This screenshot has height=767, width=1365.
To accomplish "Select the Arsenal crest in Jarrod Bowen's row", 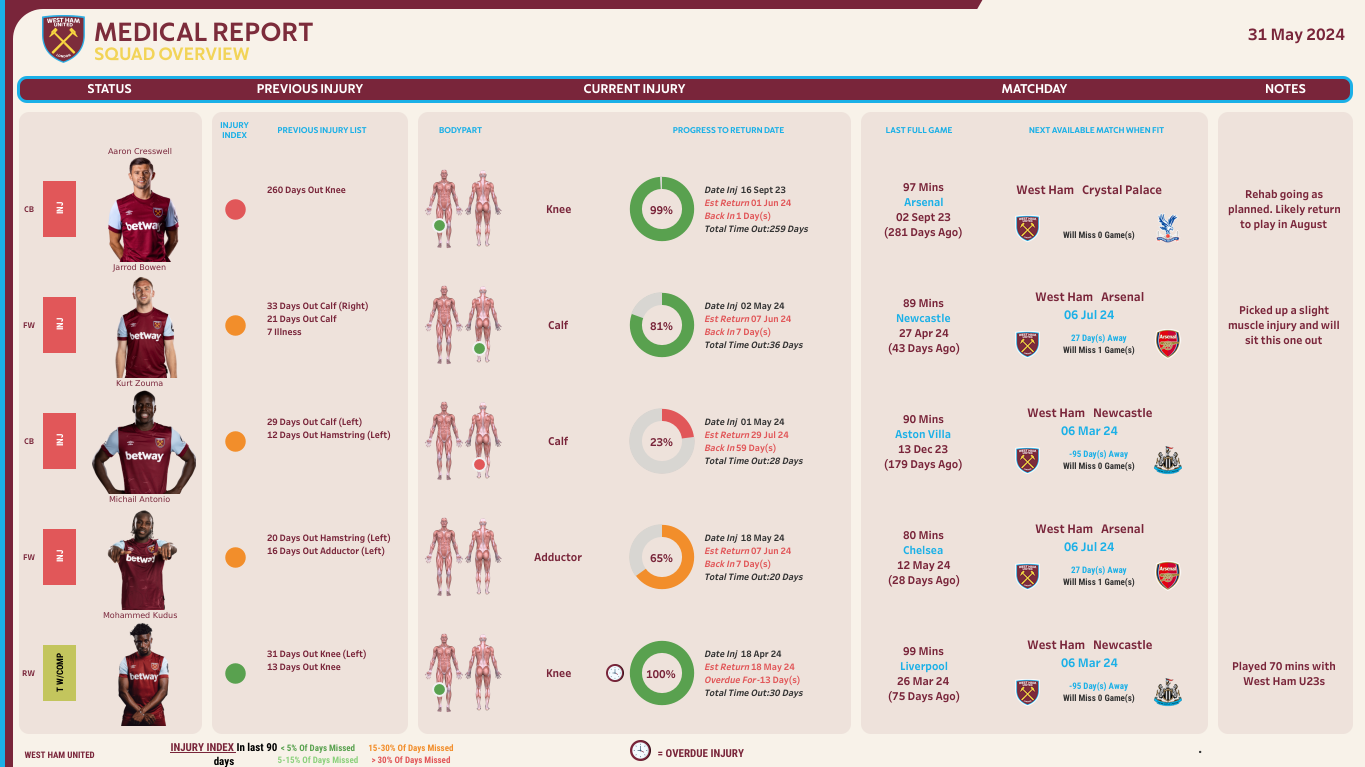I will click(1167, 344).
